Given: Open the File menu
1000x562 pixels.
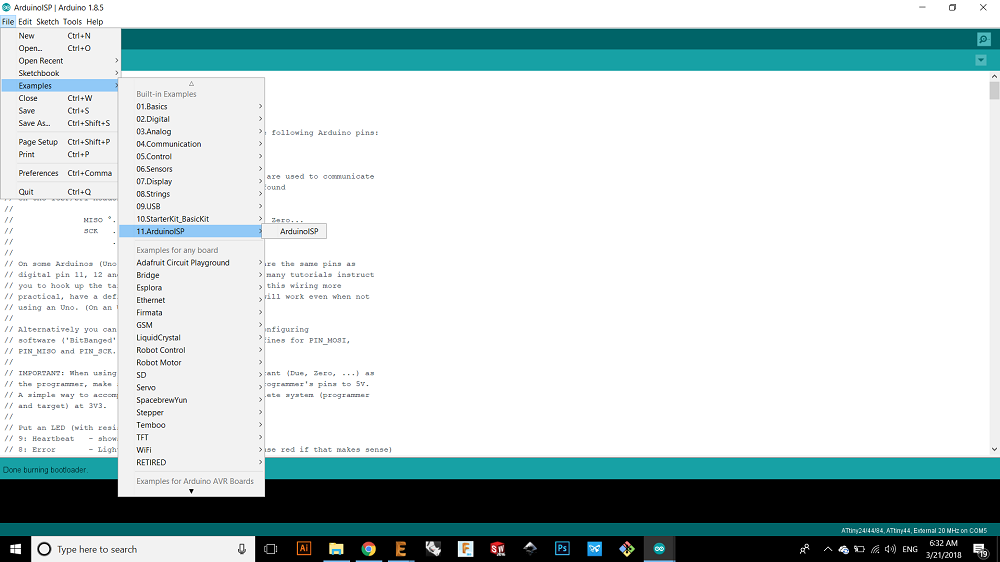Looking at the screenshot, I should 8,22.
